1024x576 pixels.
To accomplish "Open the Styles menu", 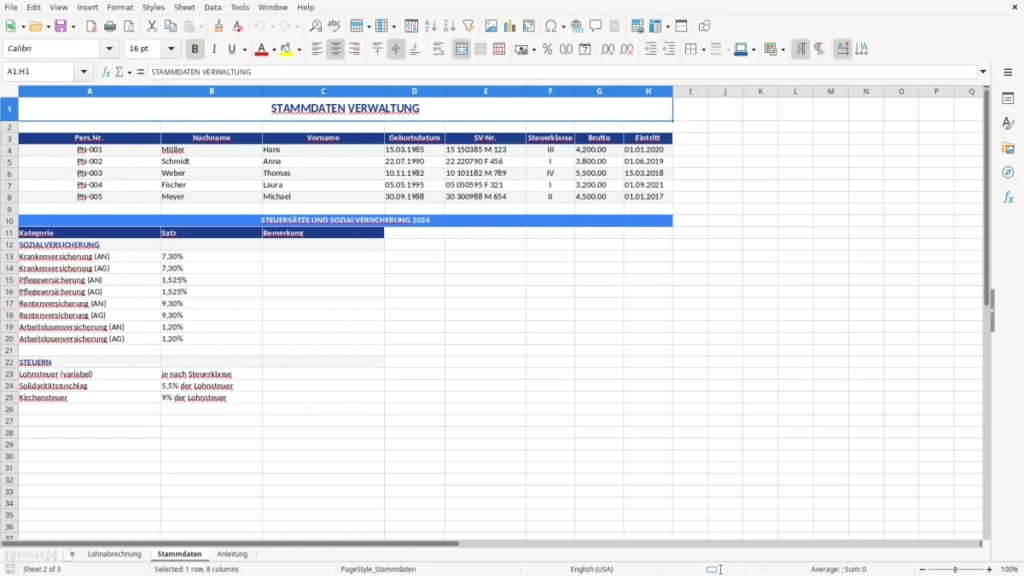I will pyautogui.click(x=153, y=7).
